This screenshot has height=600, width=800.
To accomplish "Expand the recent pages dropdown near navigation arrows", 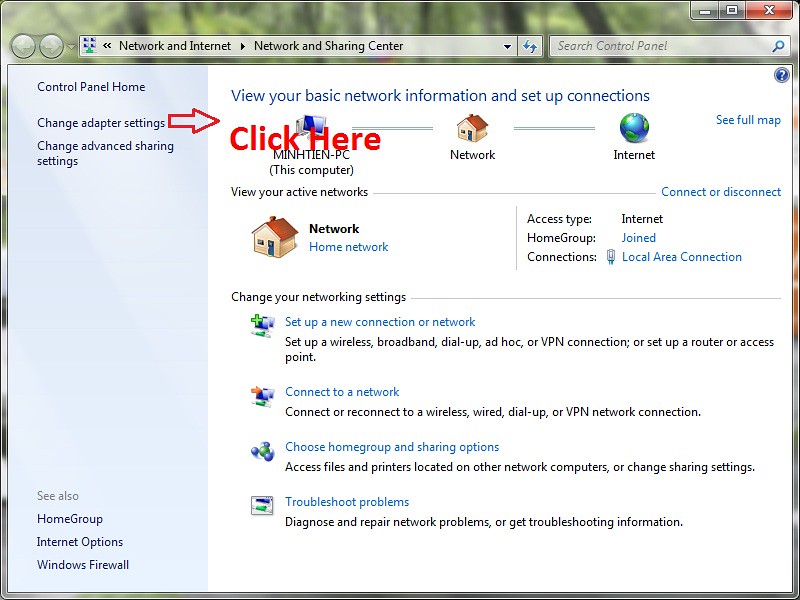I will pos(70,46).
